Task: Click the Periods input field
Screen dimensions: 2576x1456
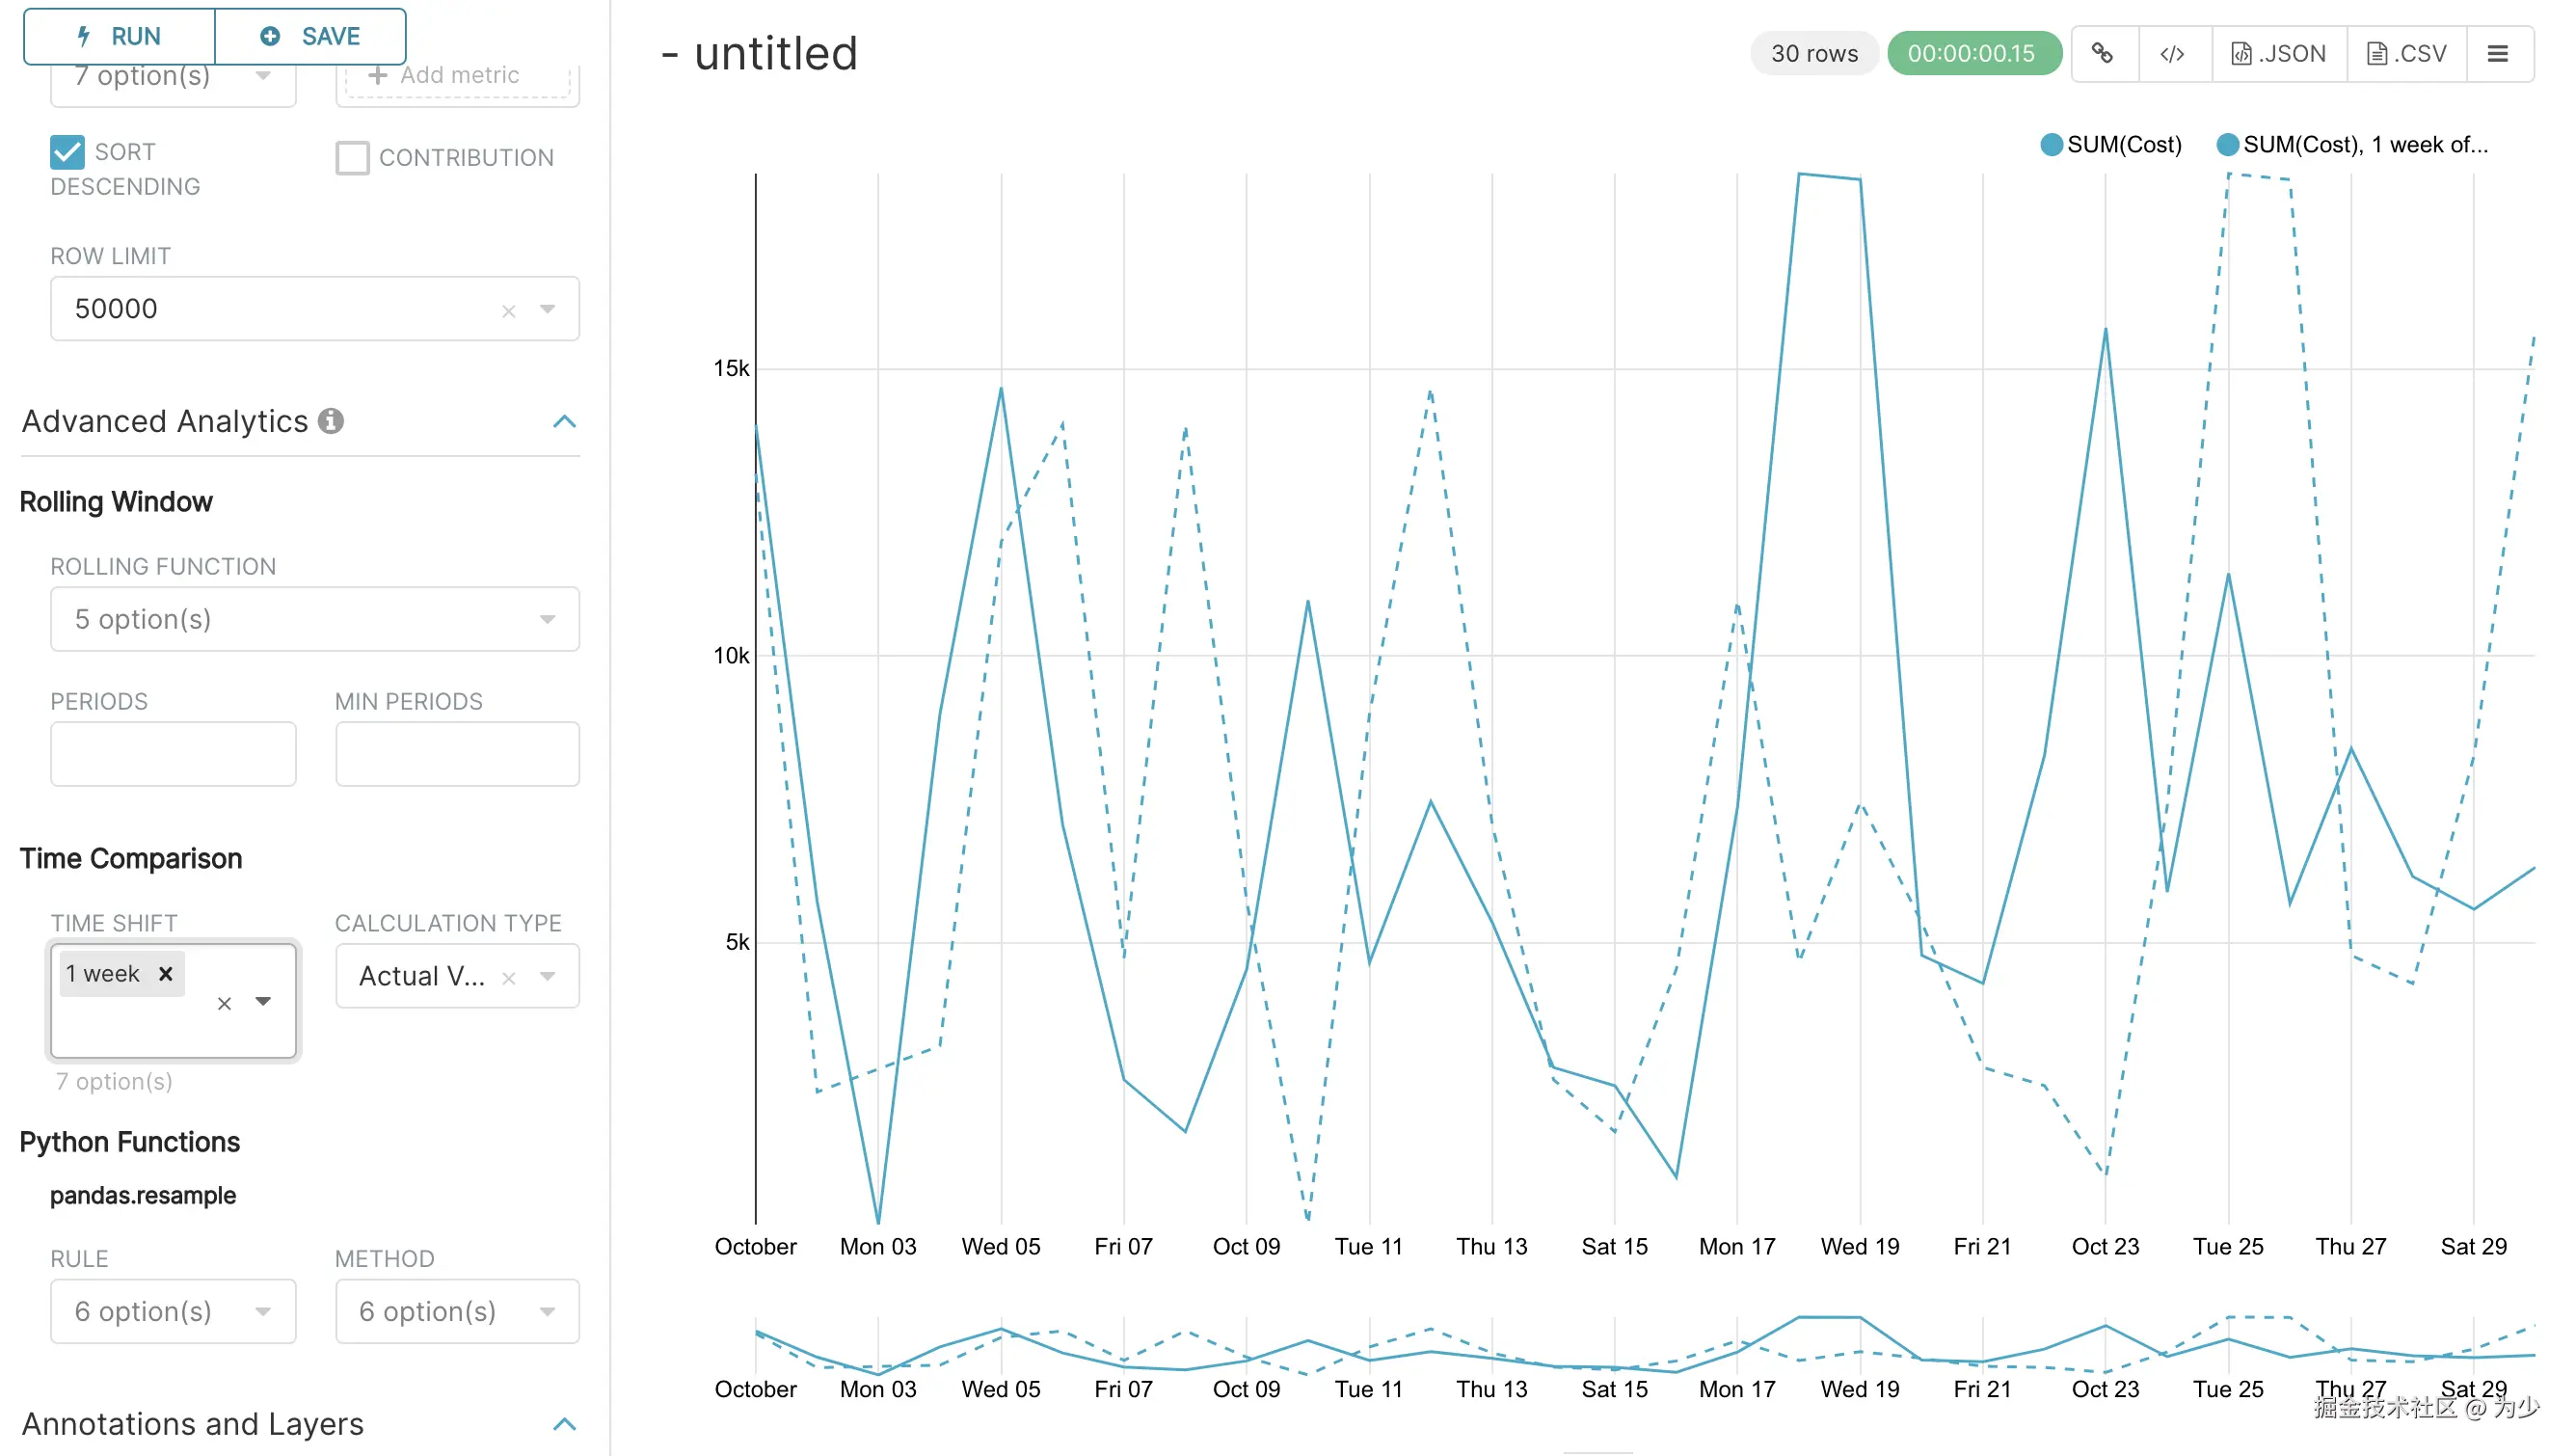Action: pos(172,753)
